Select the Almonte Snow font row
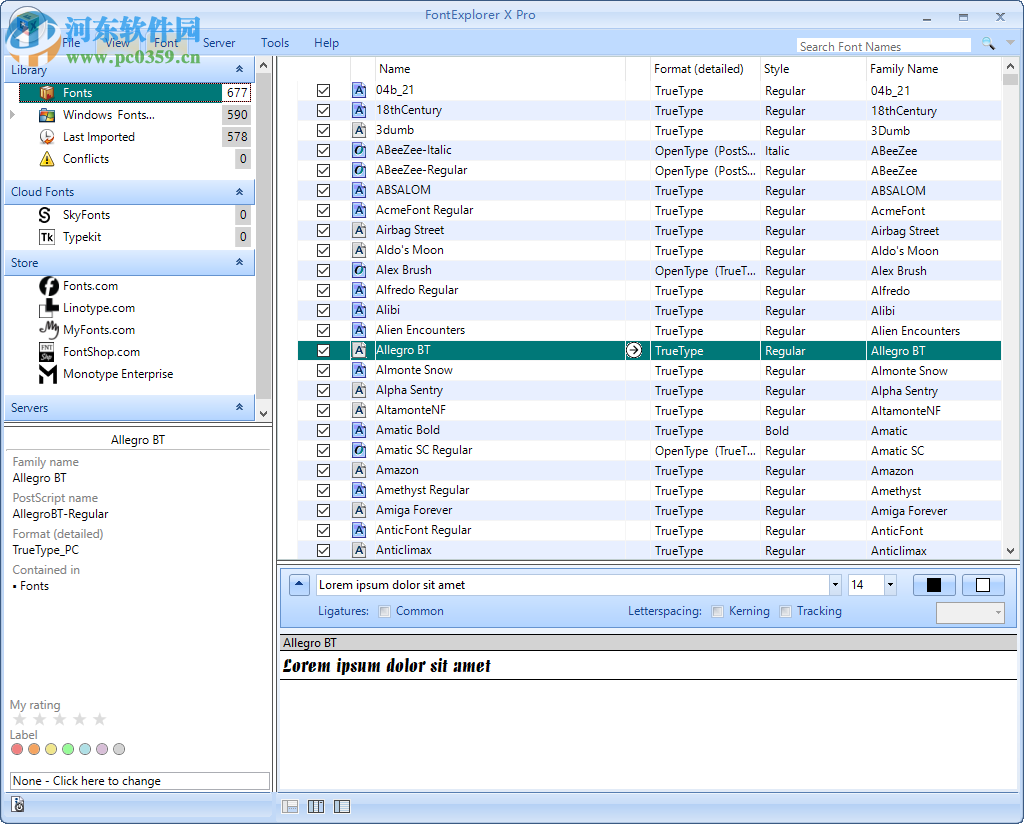 (649, 370)
